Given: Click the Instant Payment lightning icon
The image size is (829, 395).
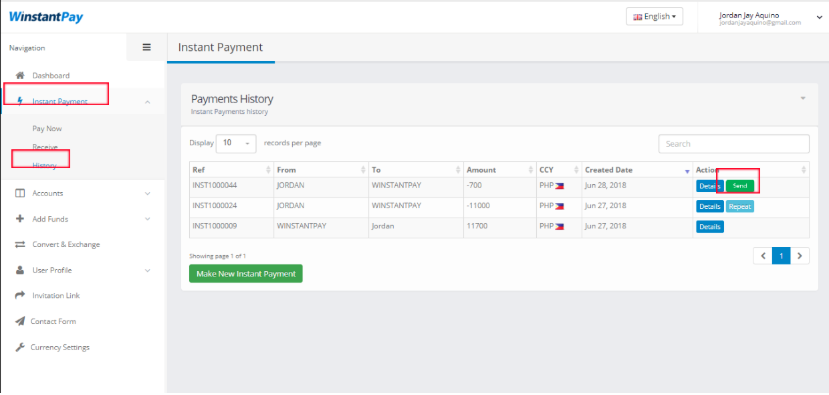Looking at the screenshot, I should (x=20, y=101).
